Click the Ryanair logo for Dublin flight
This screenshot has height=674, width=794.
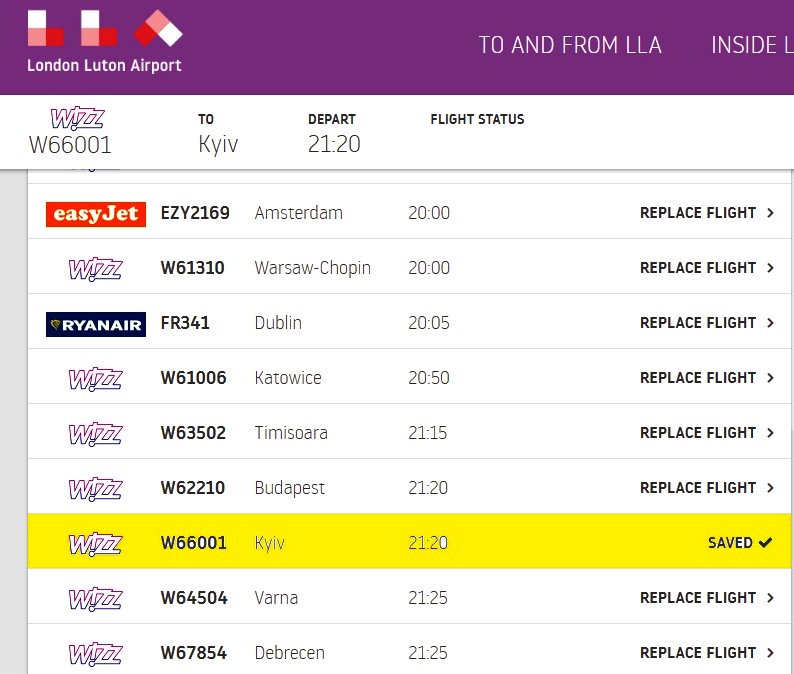pyautogui.click(x=96, y=324)
